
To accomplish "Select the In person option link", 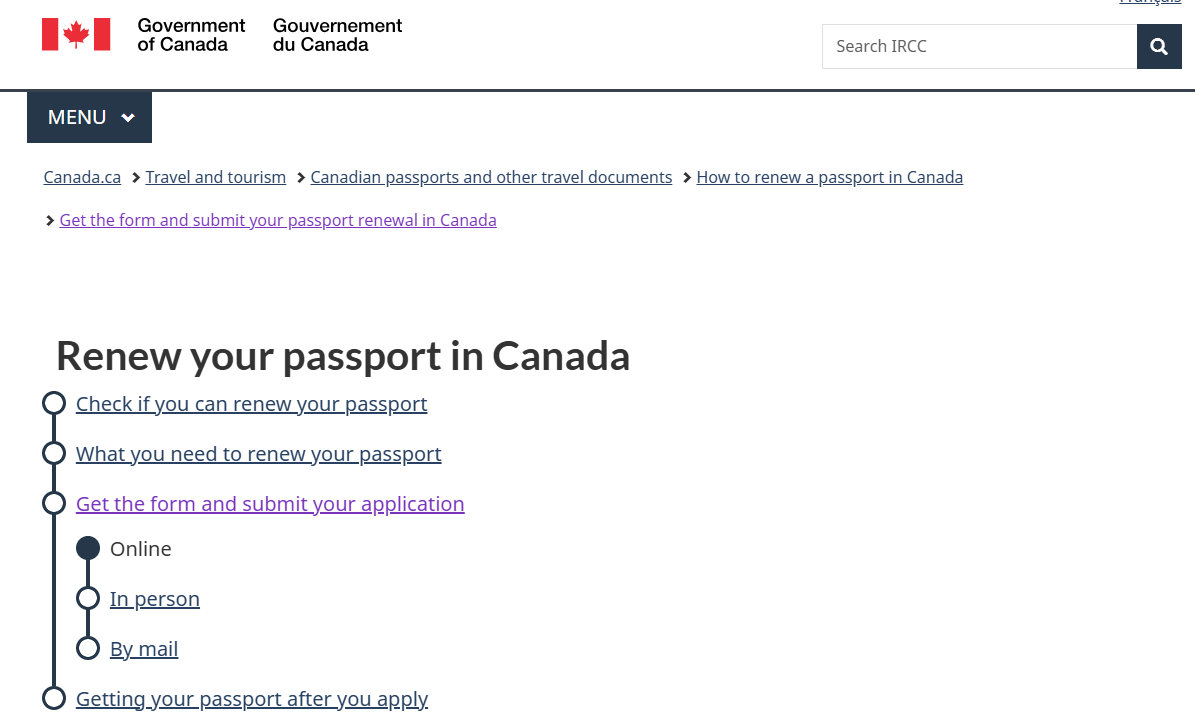I will coord(155,600).
